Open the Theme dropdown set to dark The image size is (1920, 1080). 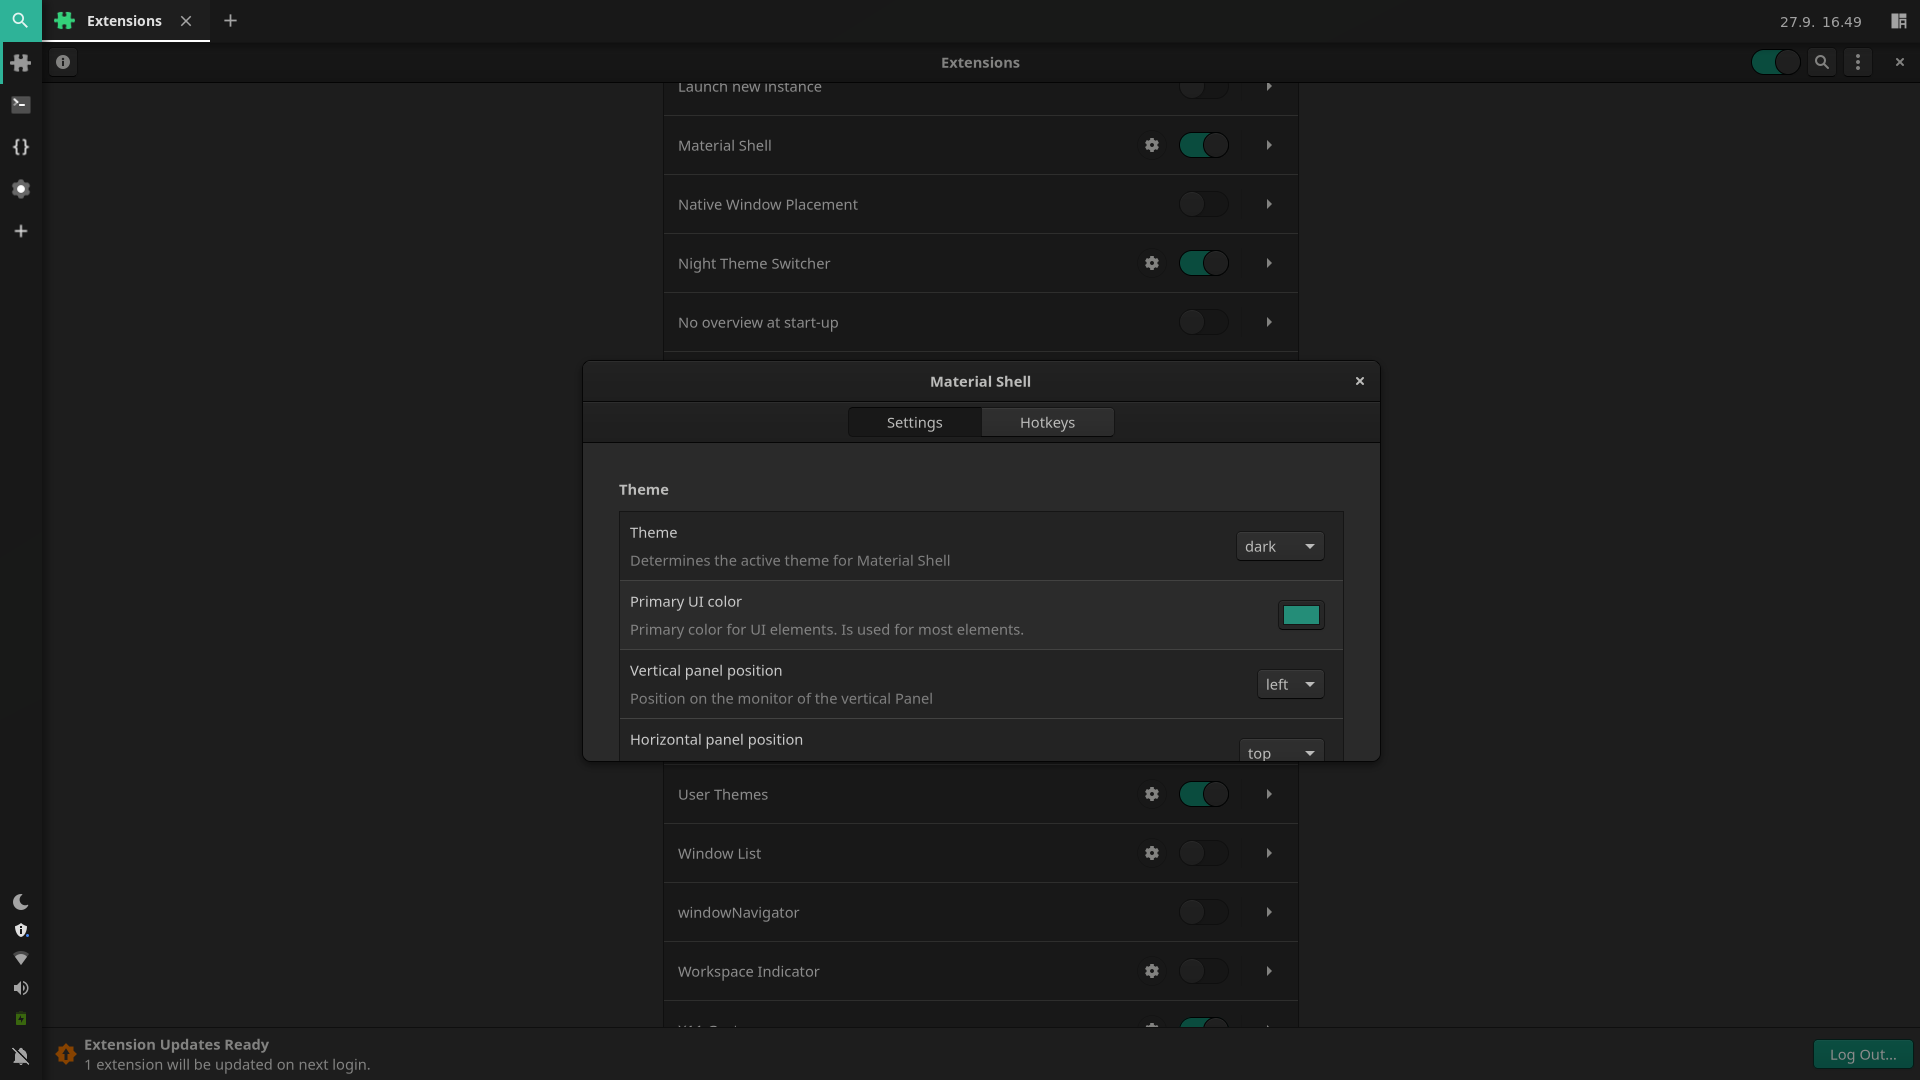(1280, 546)
